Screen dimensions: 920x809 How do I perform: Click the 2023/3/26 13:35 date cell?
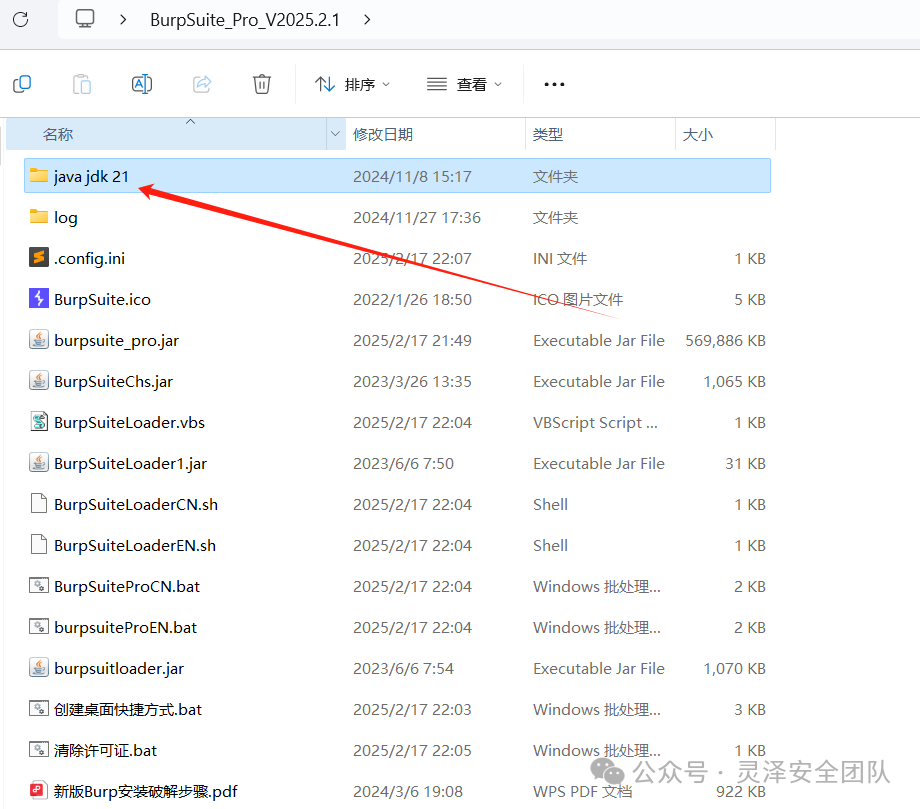[x=412, y=382]
